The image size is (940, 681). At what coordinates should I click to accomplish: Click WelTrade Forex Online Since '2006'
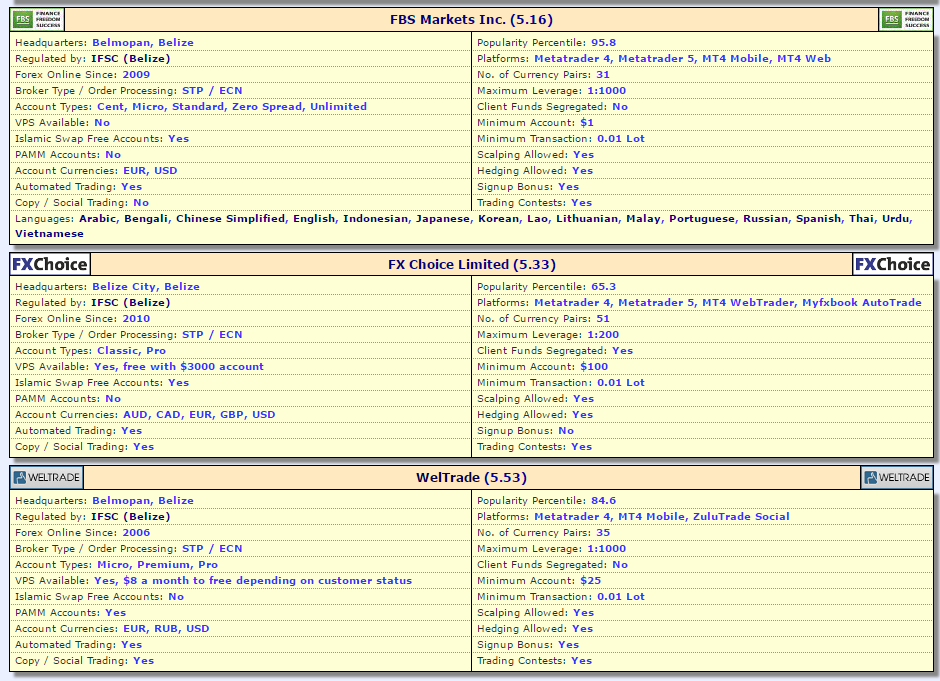click(x=136, y=533)
